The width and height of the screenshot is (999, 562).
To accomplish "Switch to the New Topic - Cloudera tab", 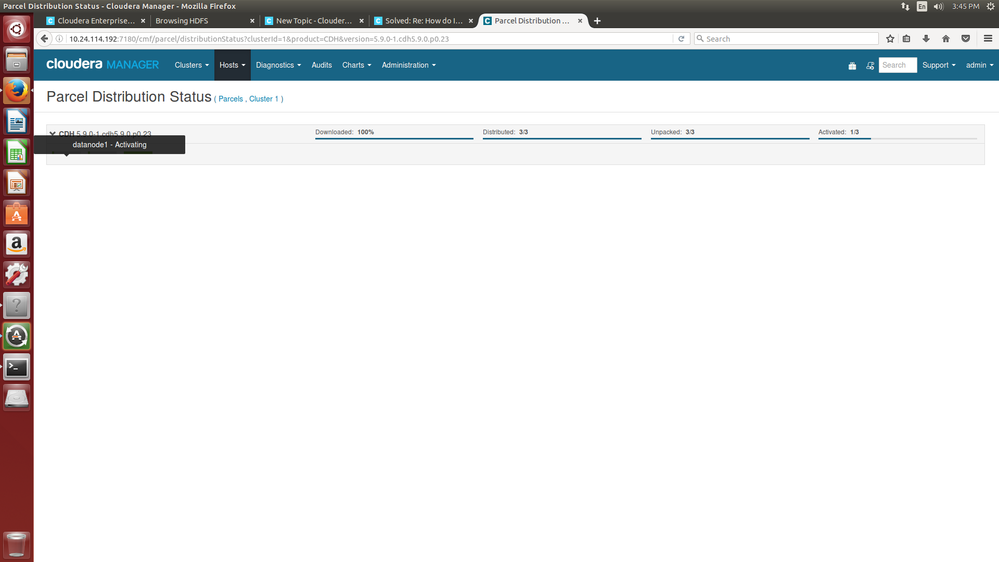I will pos(313,21).
